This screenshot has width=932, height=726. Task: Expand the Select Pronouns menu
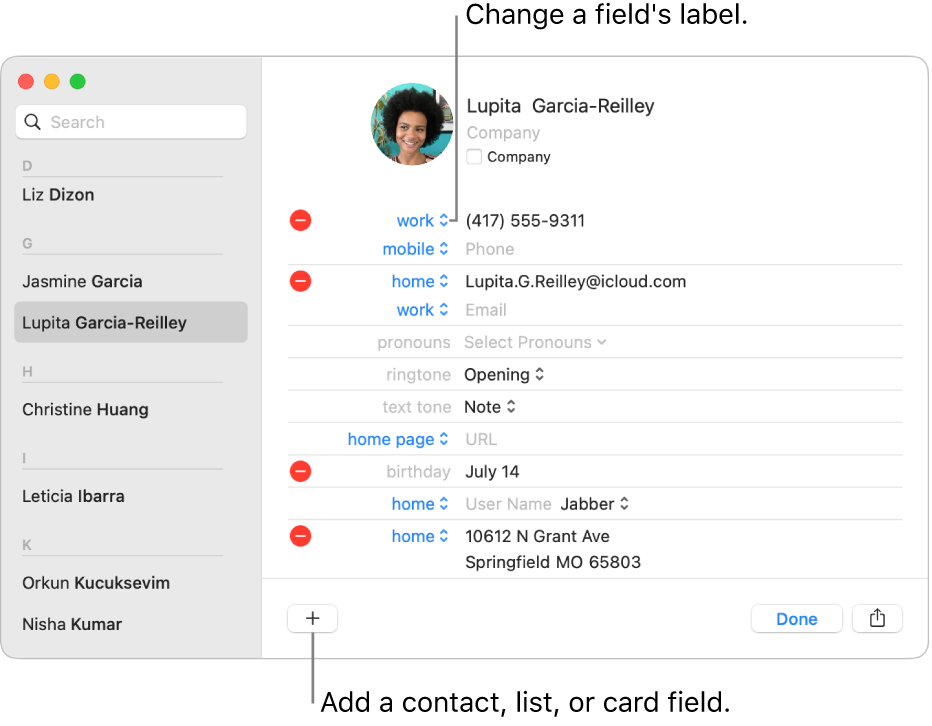pos(535,343)
